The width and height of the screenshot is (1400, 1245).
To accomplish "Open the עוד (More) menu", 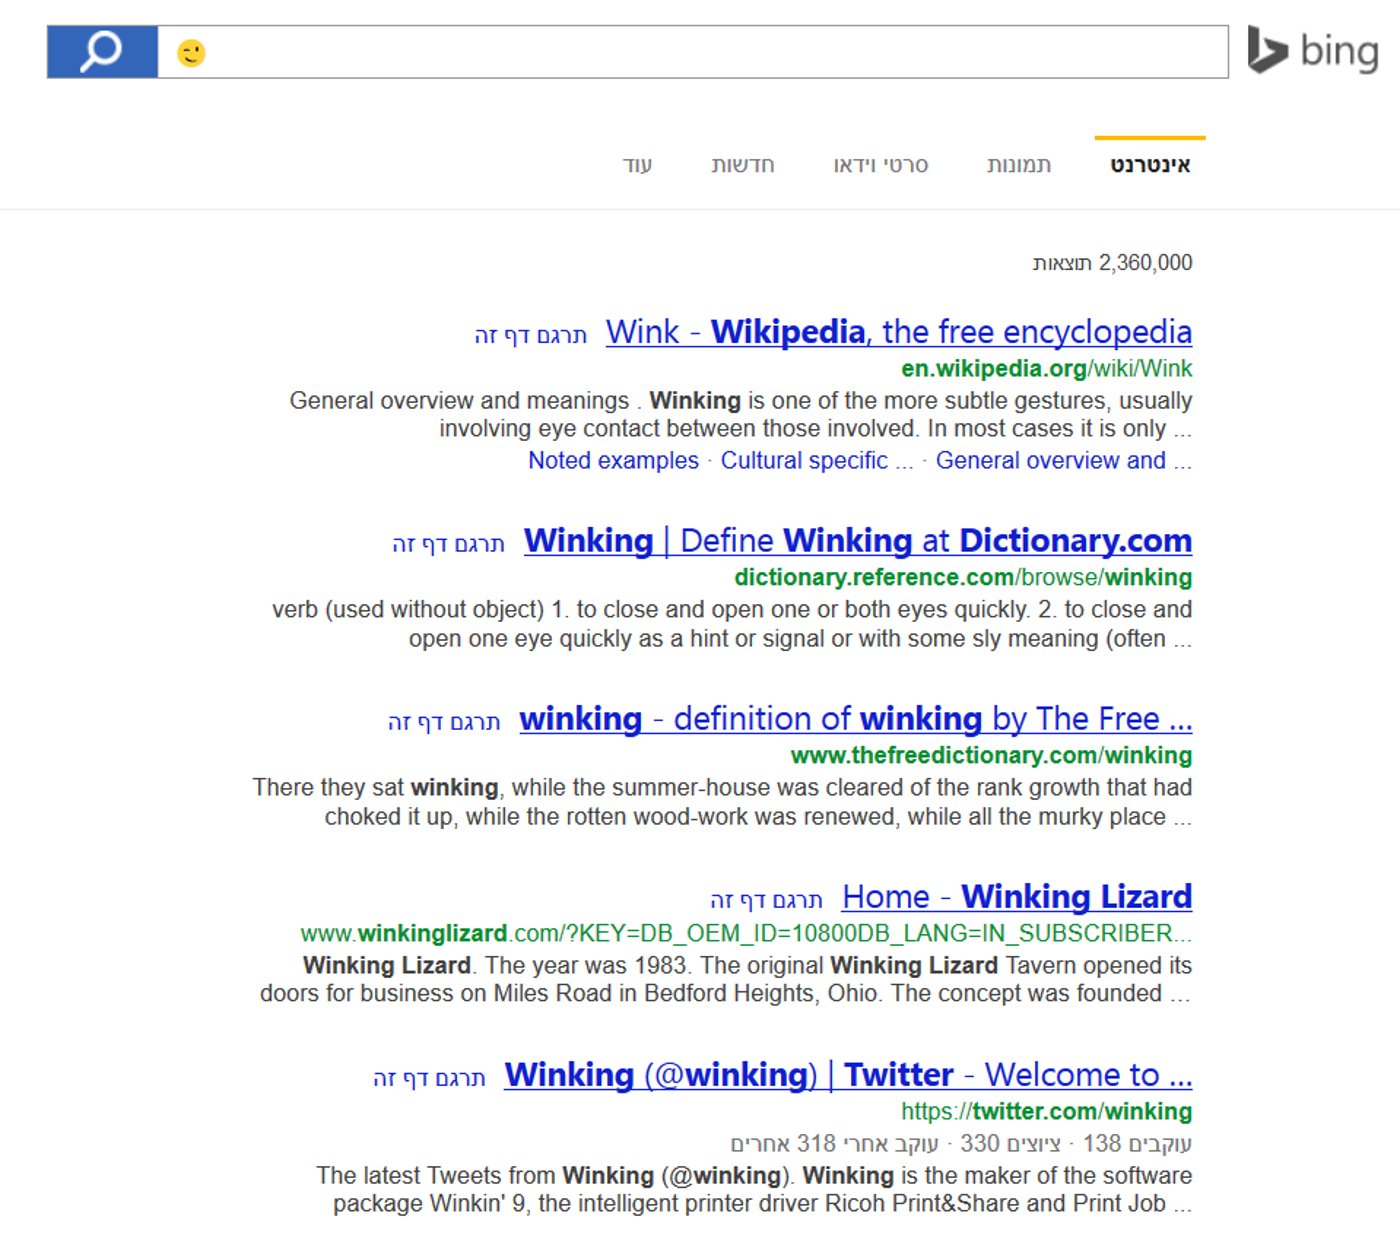I will (x=637, y=165).
